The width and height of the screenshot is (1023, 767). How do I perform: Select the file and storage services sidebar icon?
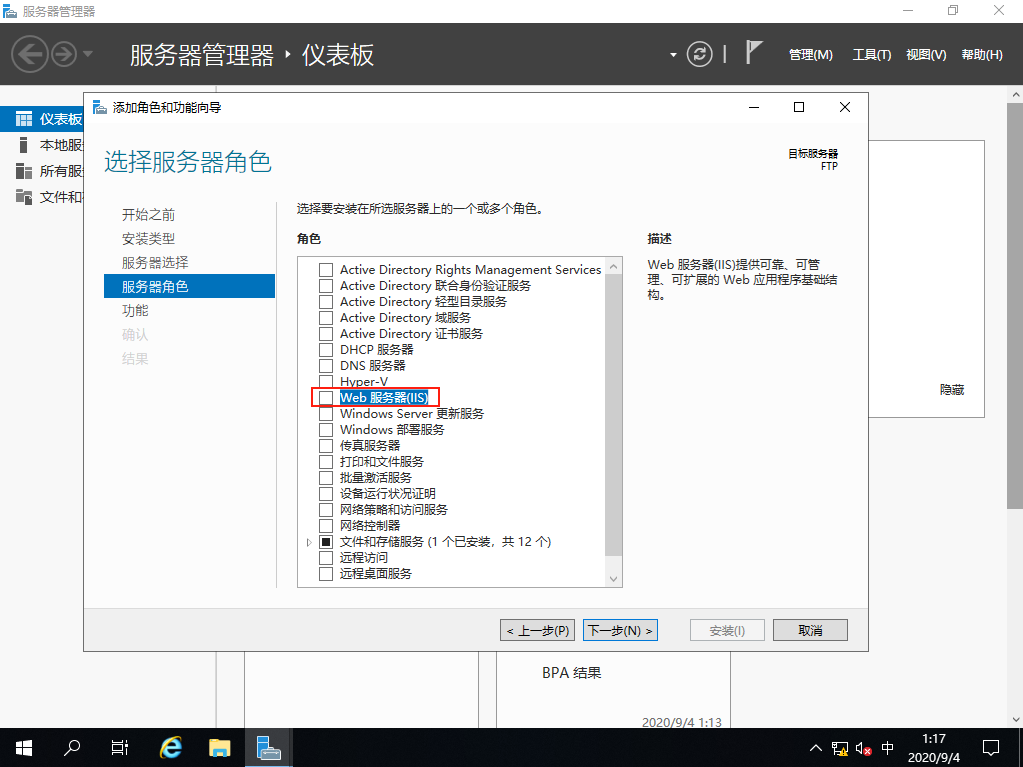pyautogui.click(x=23, y=197)
